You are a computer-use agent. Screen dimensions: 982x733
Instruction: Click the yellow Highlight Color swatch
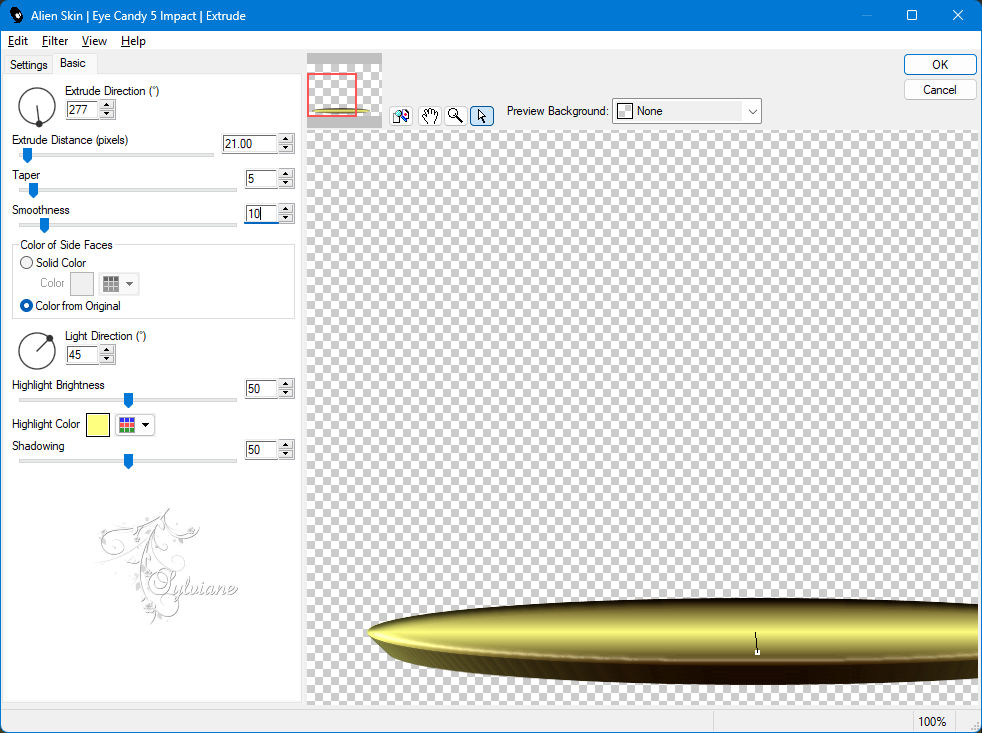98,425
